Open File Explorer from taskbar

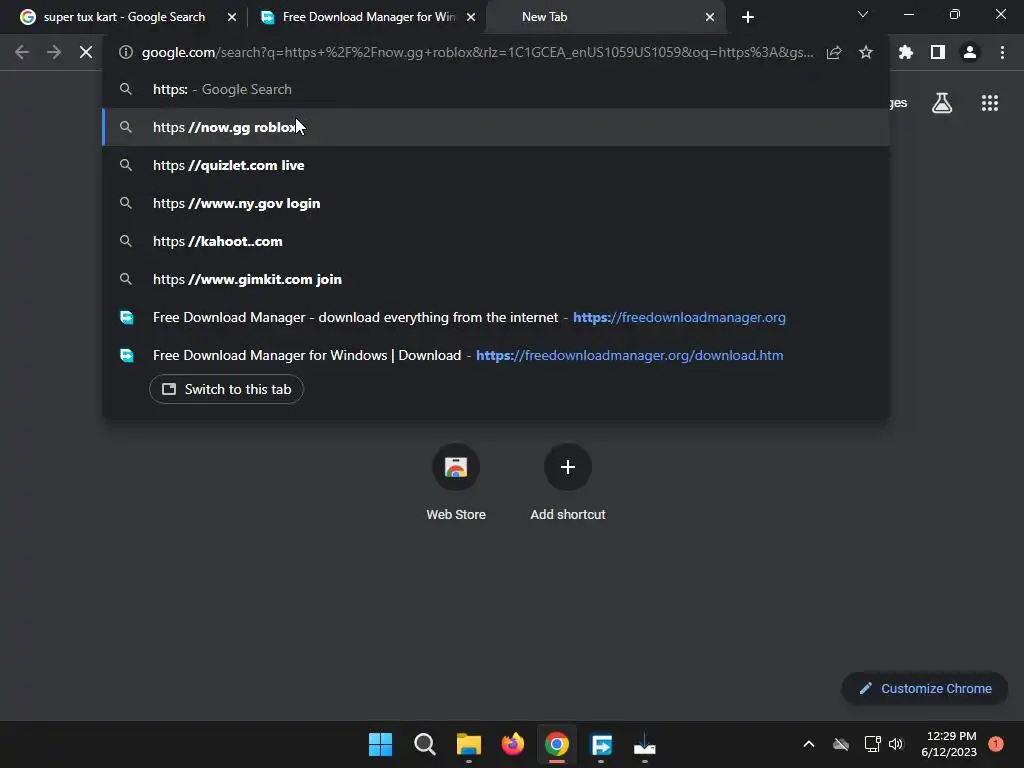(469, 744)
